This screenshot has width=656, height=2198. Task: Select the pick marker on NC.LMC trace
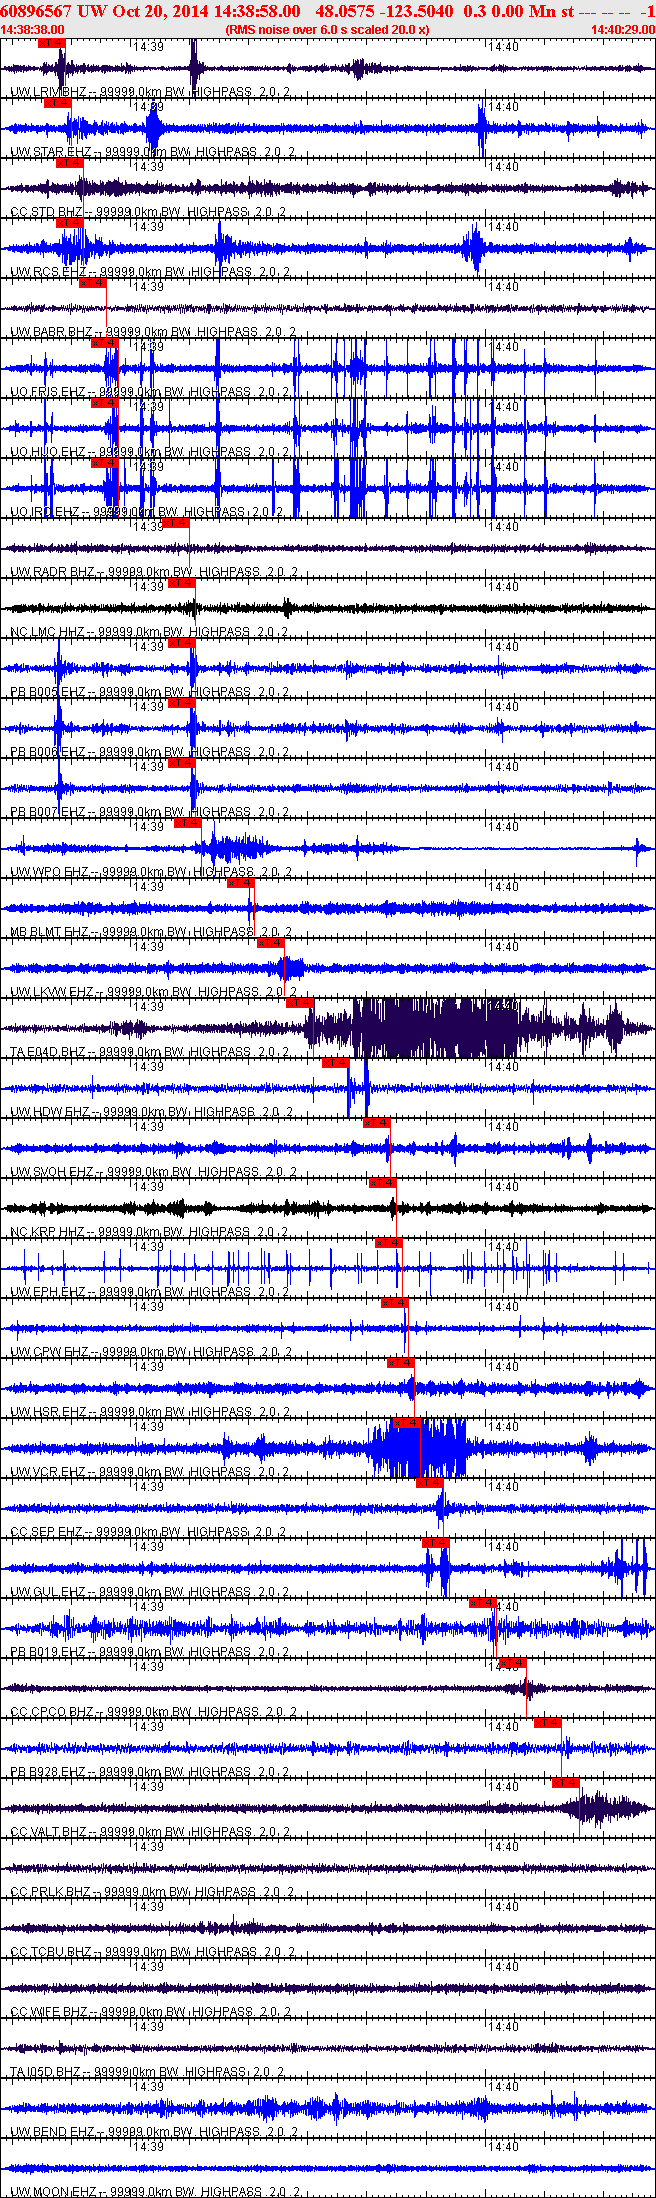tap(181, 583)
